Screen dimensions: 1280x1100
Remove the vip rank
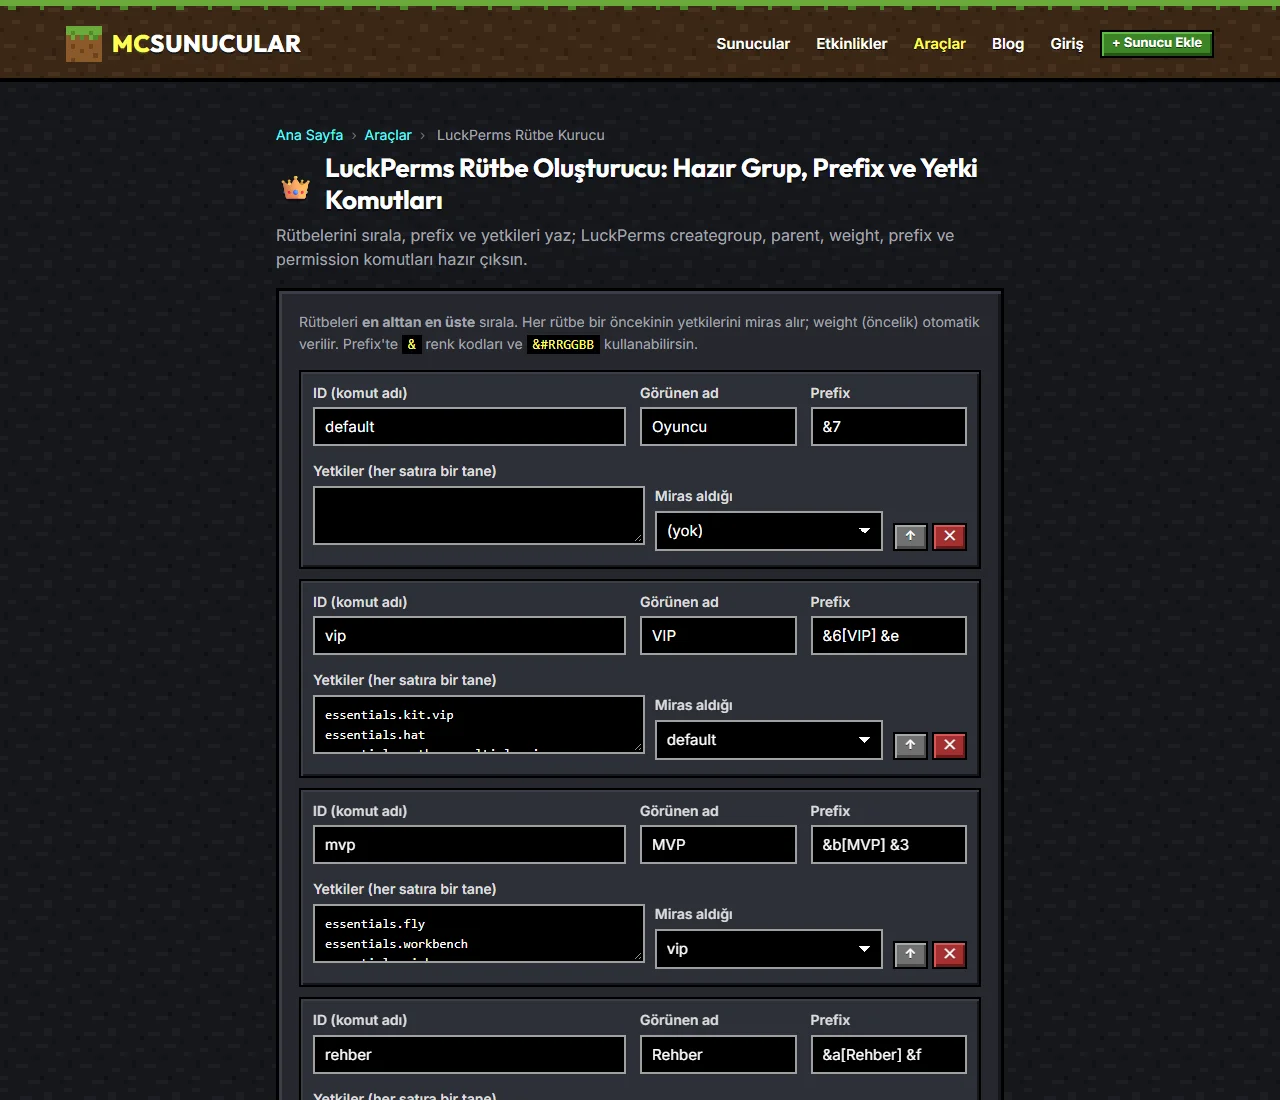[950, 745]
